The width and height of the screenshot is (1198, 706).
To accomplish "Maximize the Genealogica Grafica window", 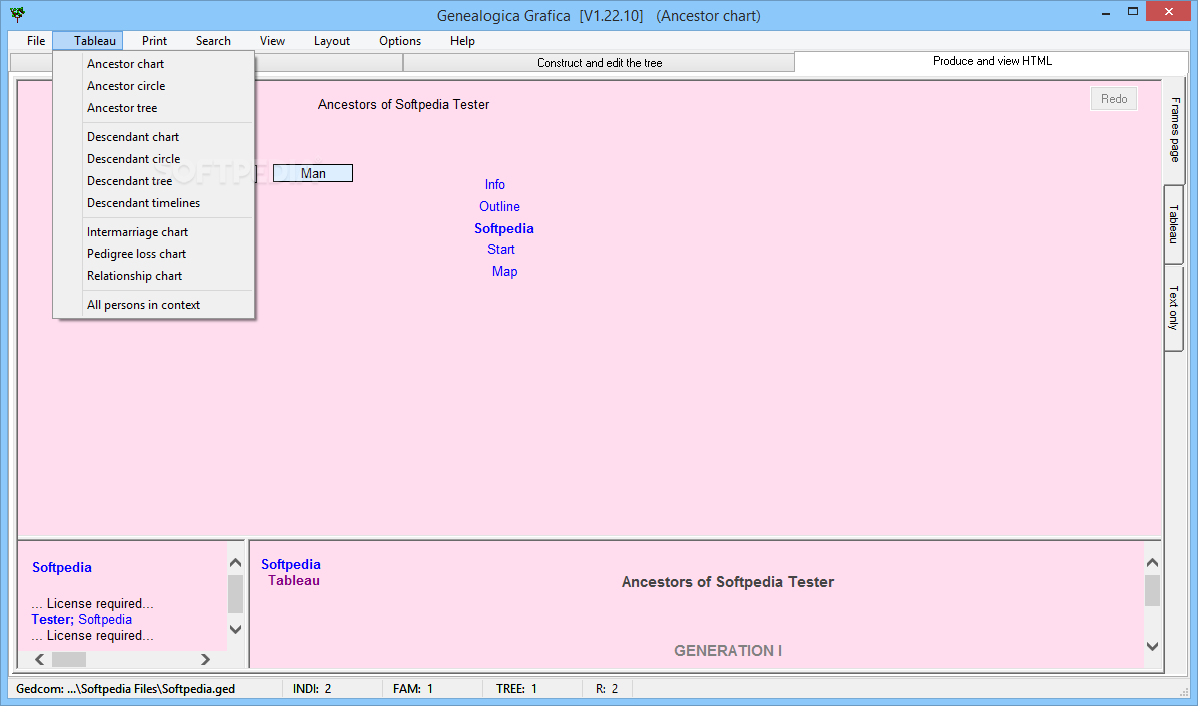I will 1132,11.
